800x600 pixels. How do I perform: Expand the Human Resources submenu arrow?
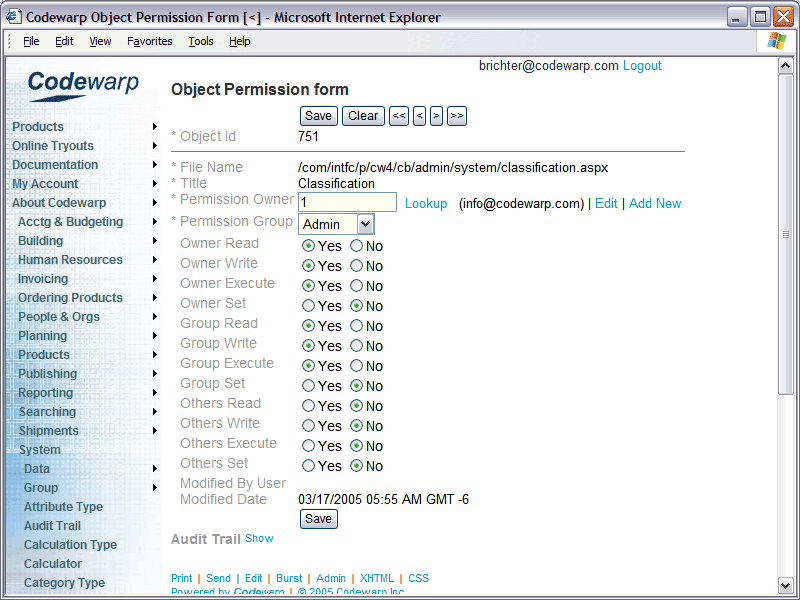click(x=155, y=260)
